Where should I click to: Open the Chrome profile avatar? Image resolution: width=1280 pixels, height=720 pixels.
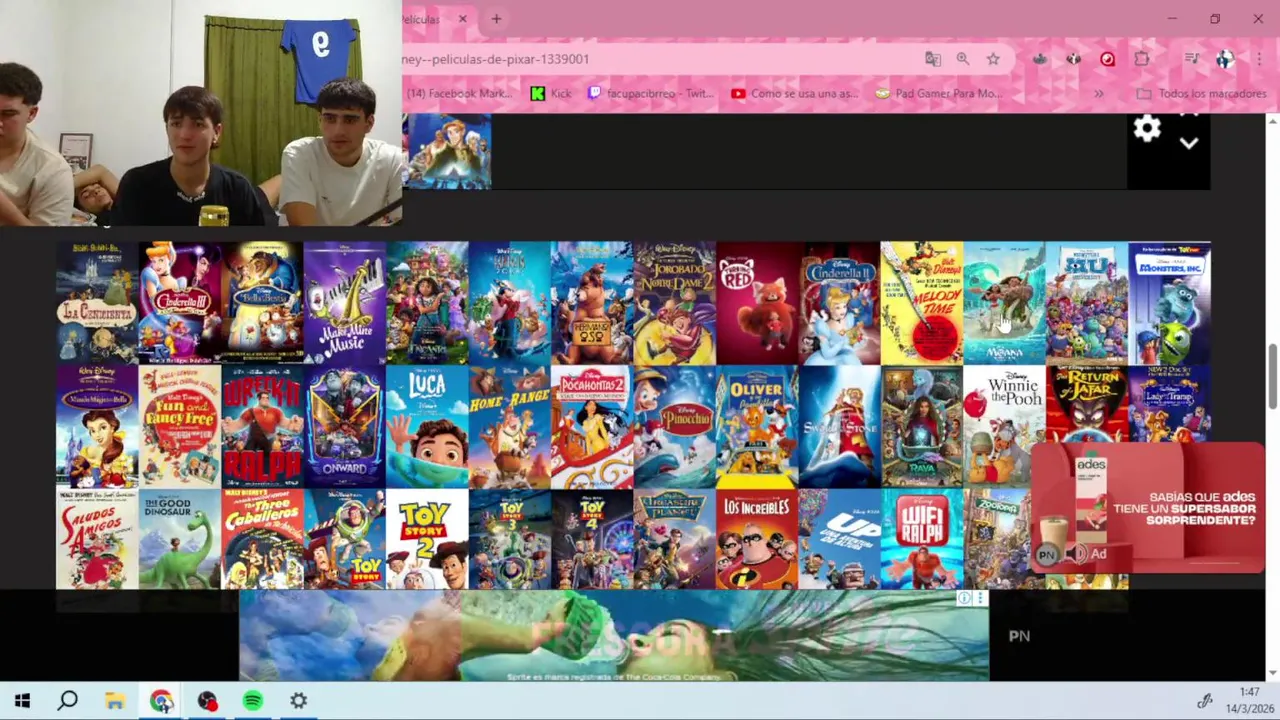[x=1225, y=59]
